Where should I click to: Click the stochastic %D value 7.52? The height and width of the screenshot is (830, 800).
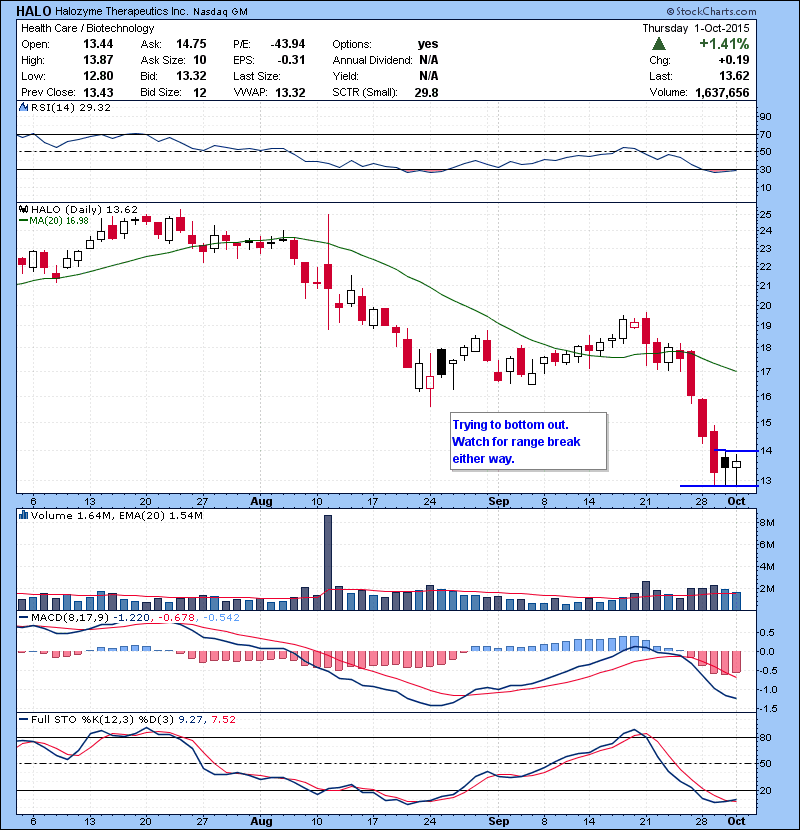(223, 719)
